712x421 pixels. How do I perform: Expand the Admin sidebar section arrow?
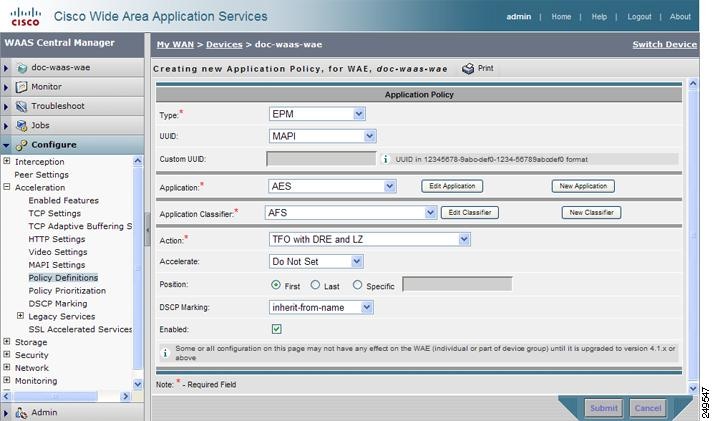(6, 413)
